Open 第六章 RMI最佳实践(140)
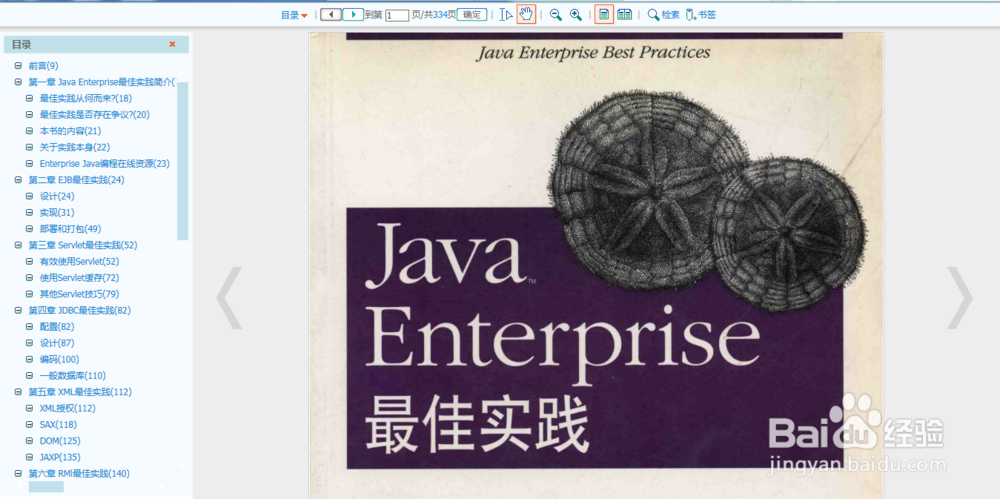The image size is (1000, 499). (79, 473)
